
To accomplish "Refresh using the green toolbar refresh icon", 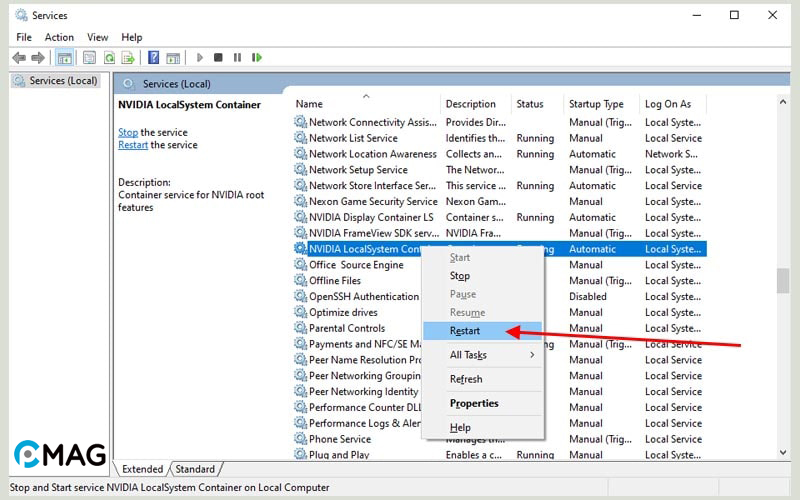I will click(x=109, y=58).
